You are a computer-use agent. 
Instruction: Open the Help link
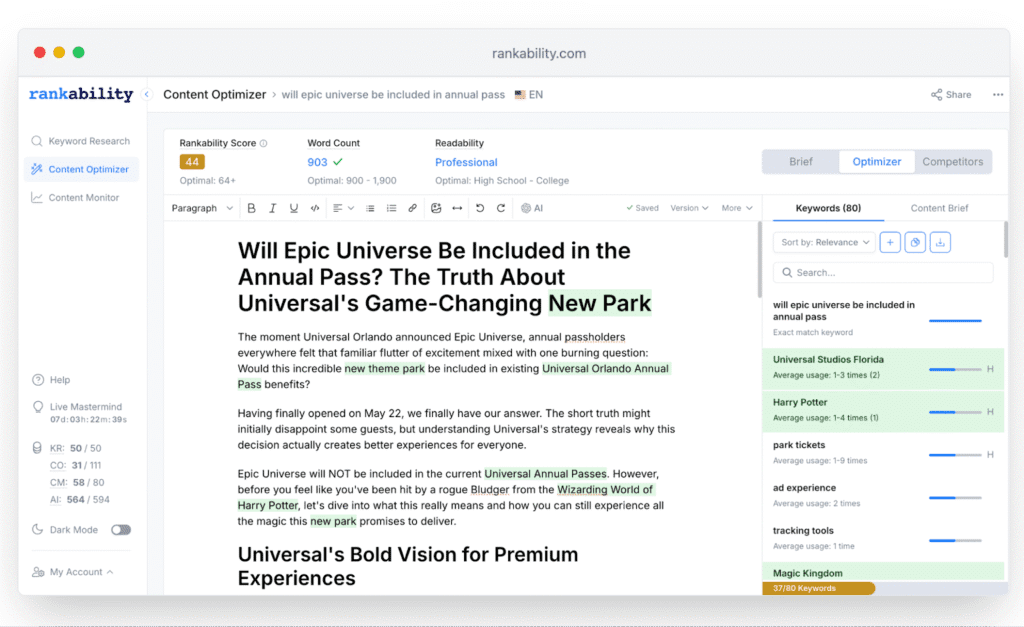point(51,379)
